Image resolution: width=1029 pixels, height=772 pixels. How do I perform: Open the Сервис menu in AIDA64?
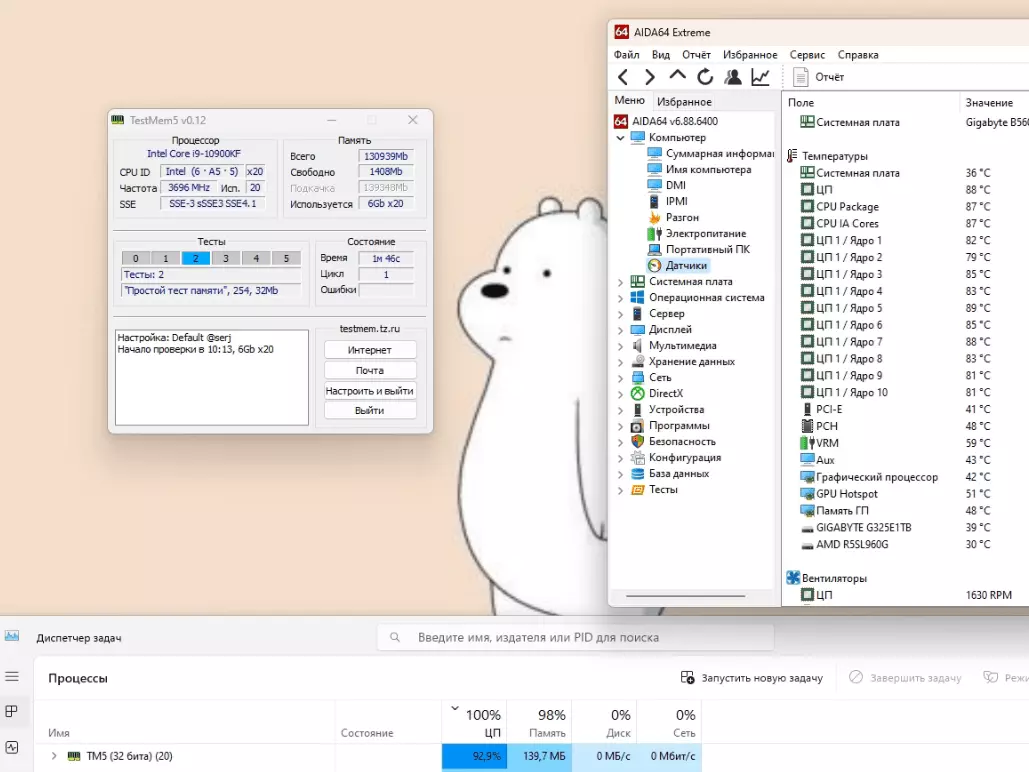pyautogui.click(x=807, y=54)
